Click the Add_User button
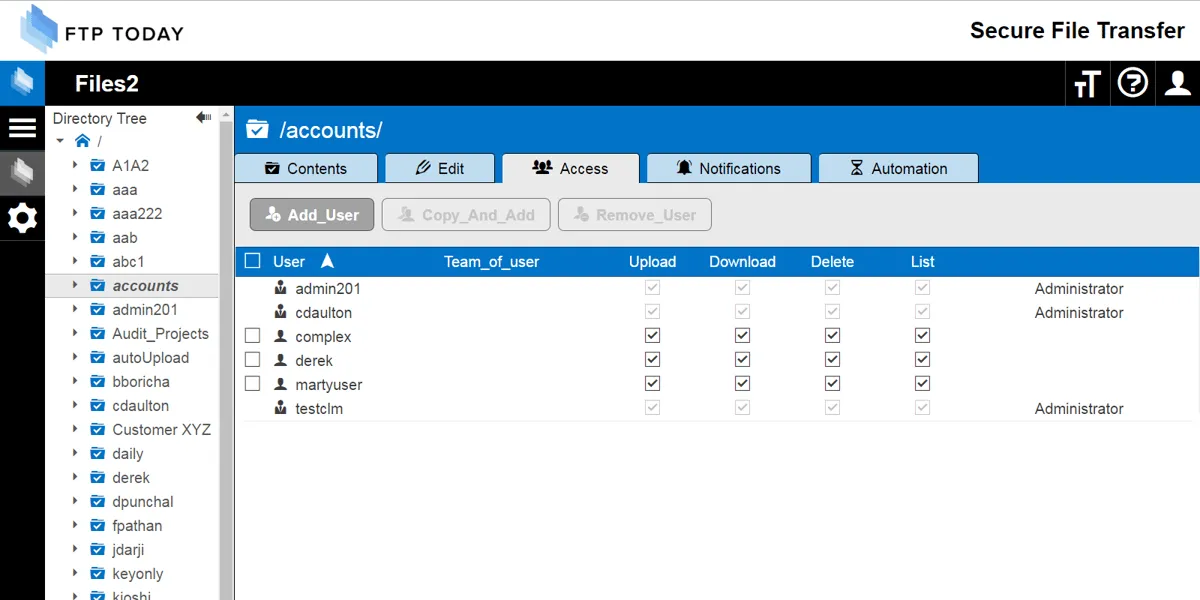 (312, 215)
